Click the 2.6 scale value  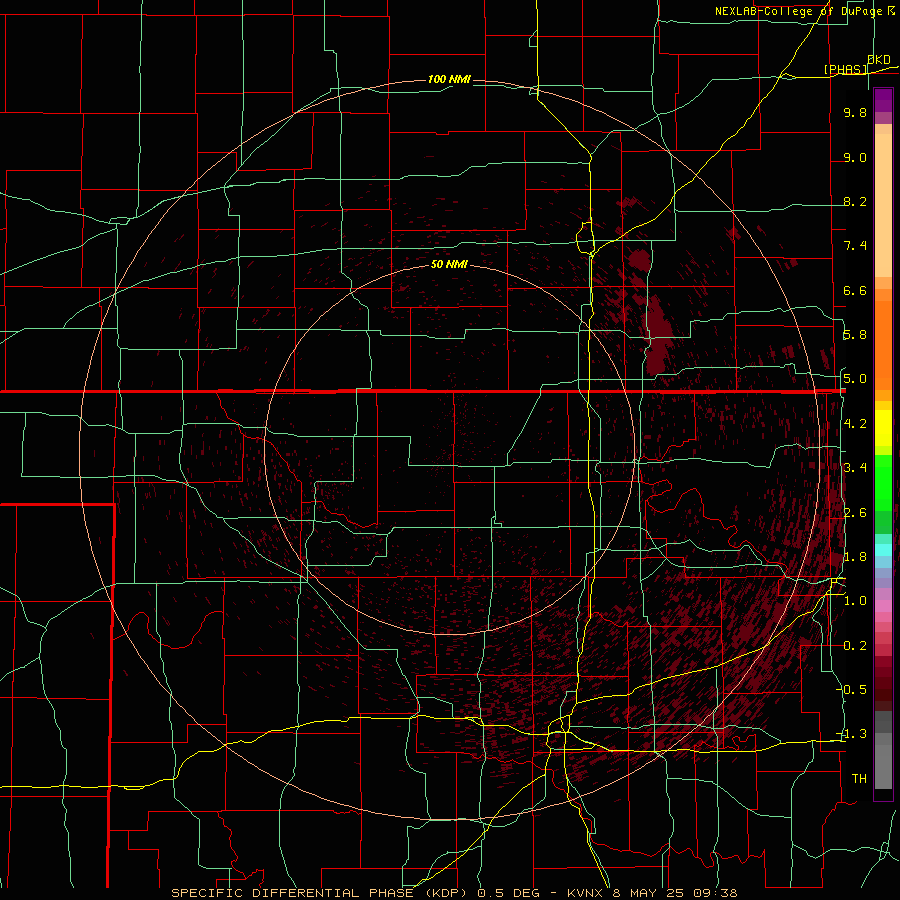855,512
